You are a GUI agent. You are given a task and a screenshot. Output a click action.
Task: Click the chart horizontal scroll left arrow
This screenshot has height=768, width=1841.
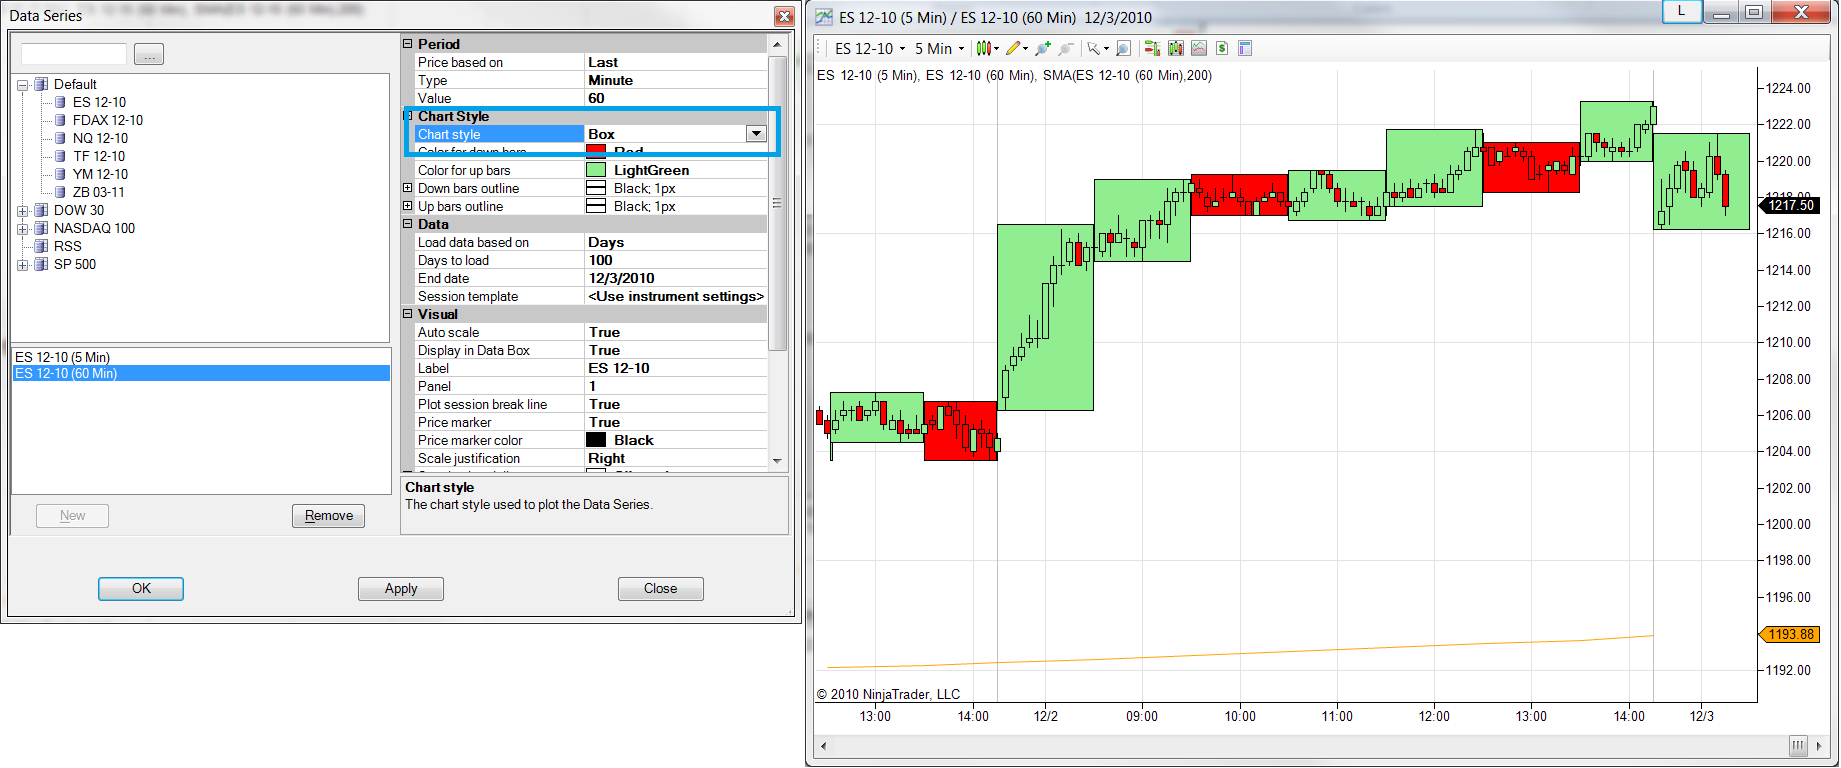[x=823, y=746]
